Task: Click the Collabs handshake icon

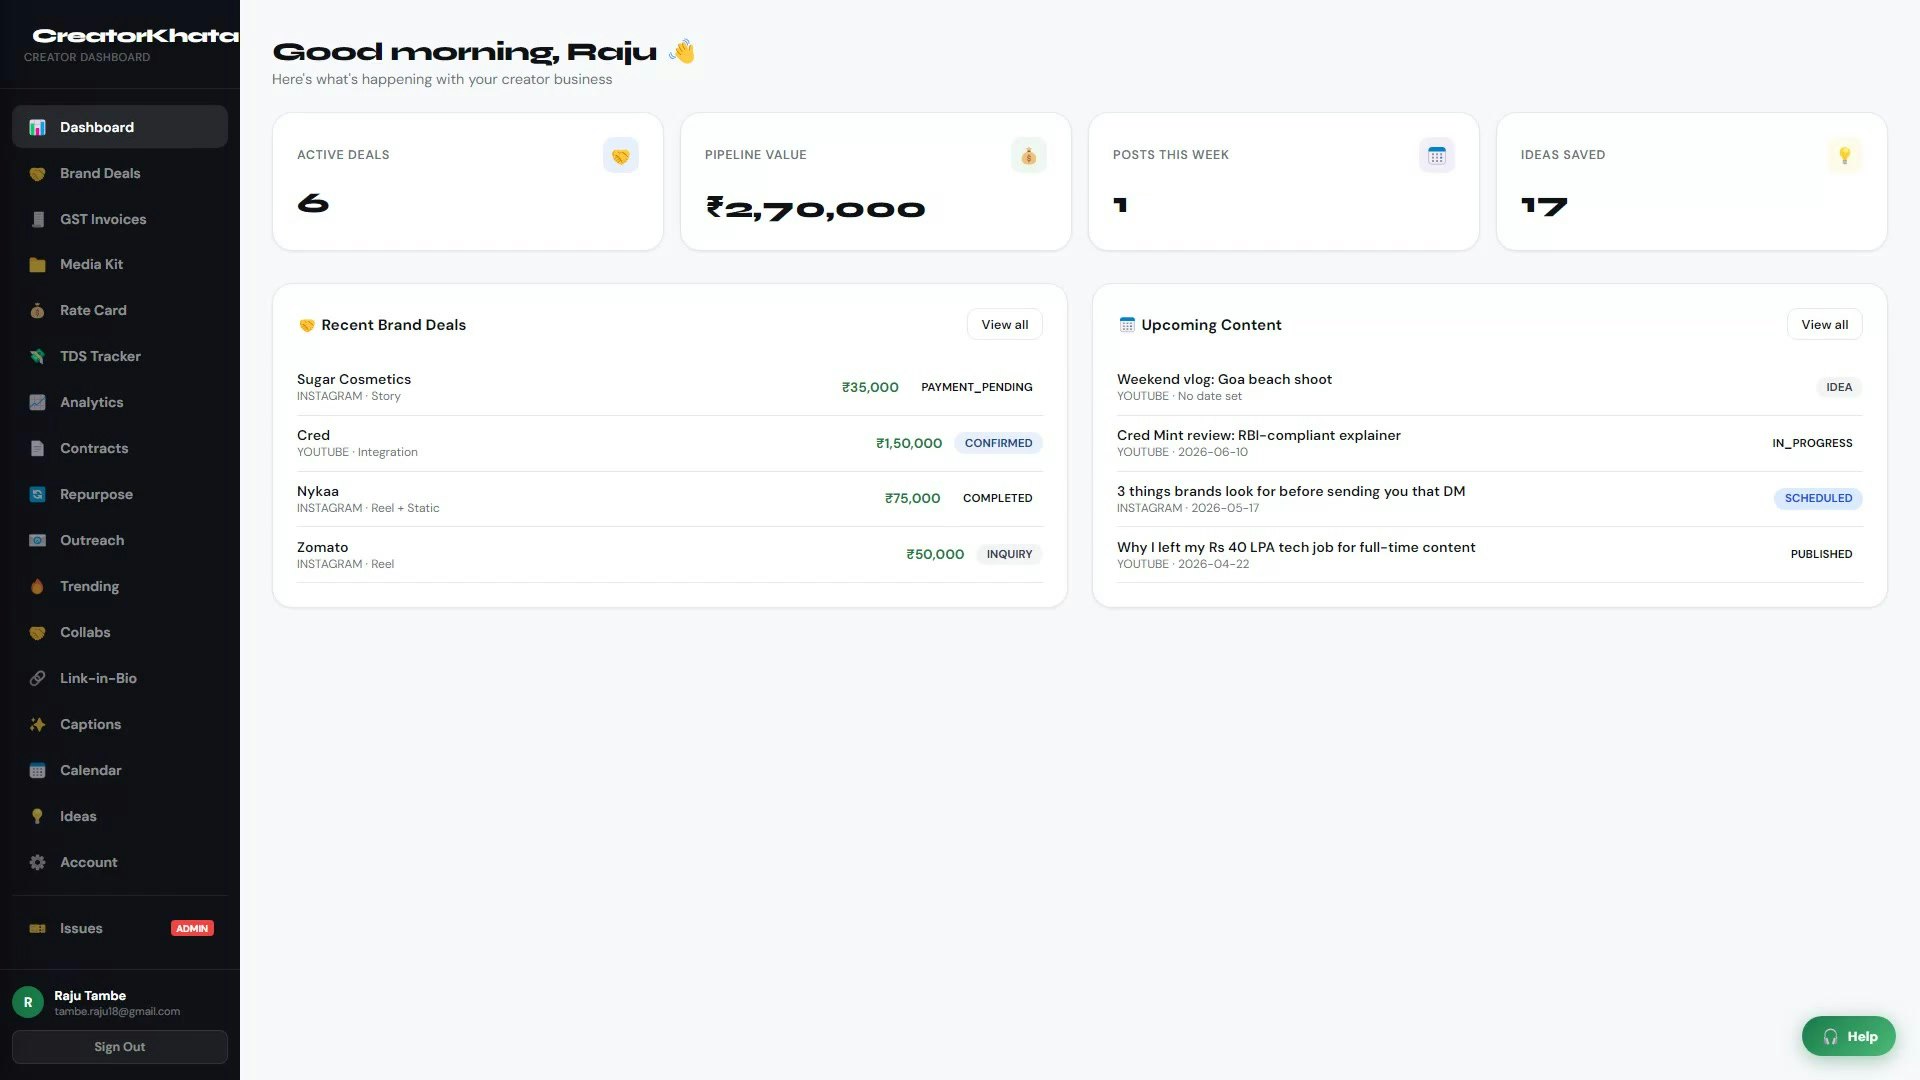Action: click(37, 632)
